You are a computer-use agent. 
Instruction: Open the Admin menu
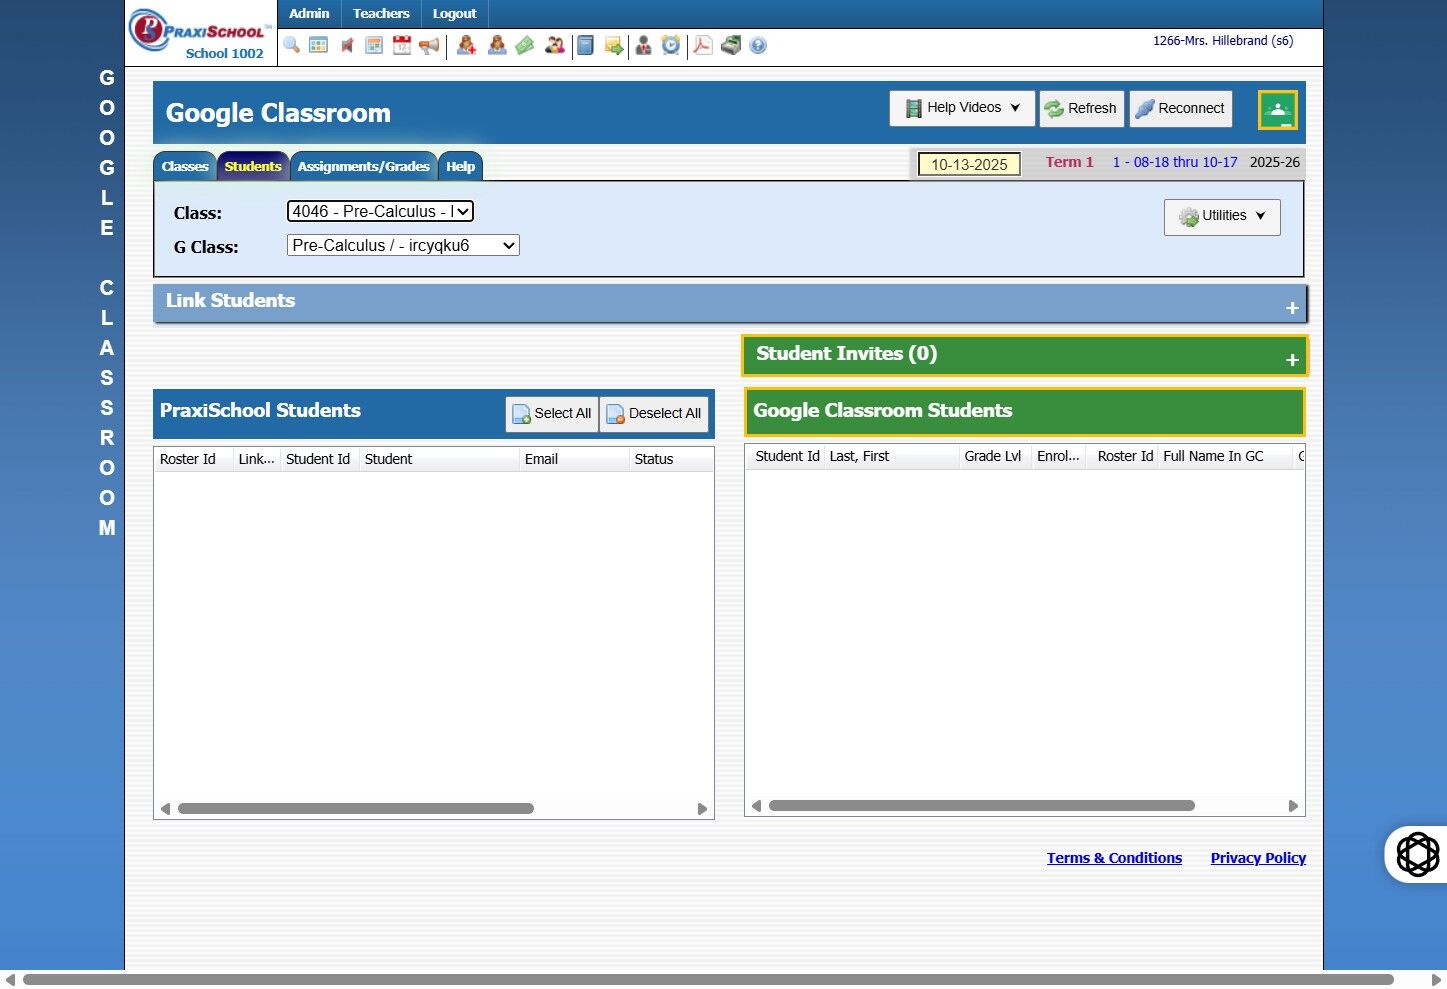click(x=309, y=14)
